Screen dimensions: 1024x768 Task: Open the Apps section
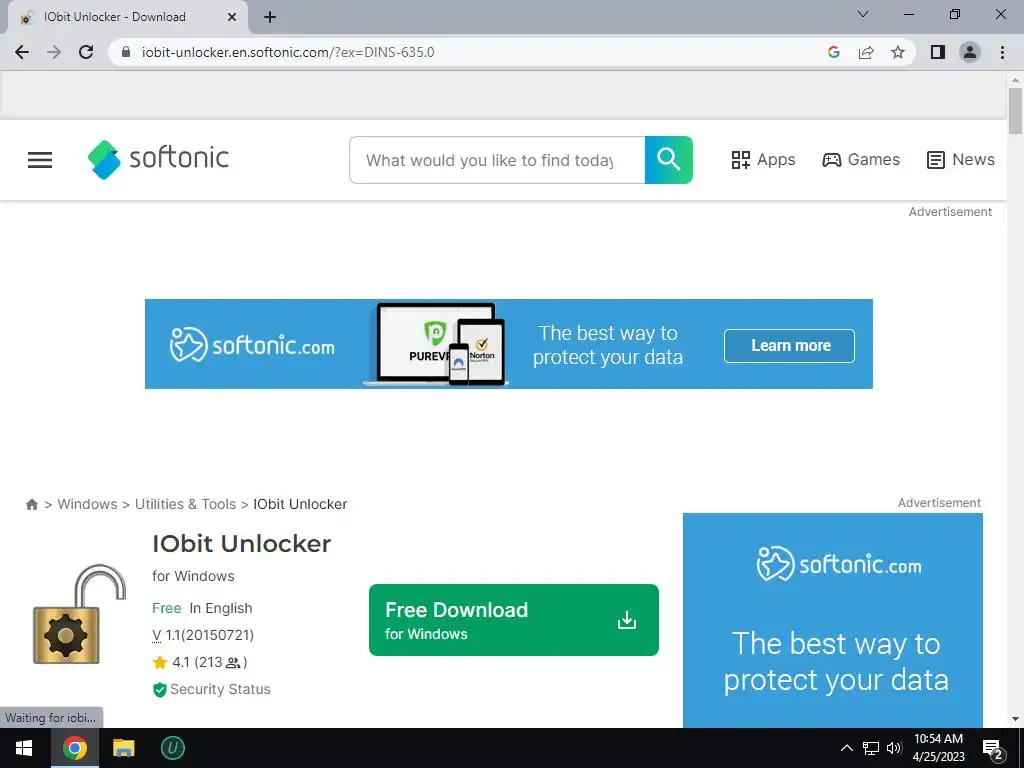click(763, 160)
